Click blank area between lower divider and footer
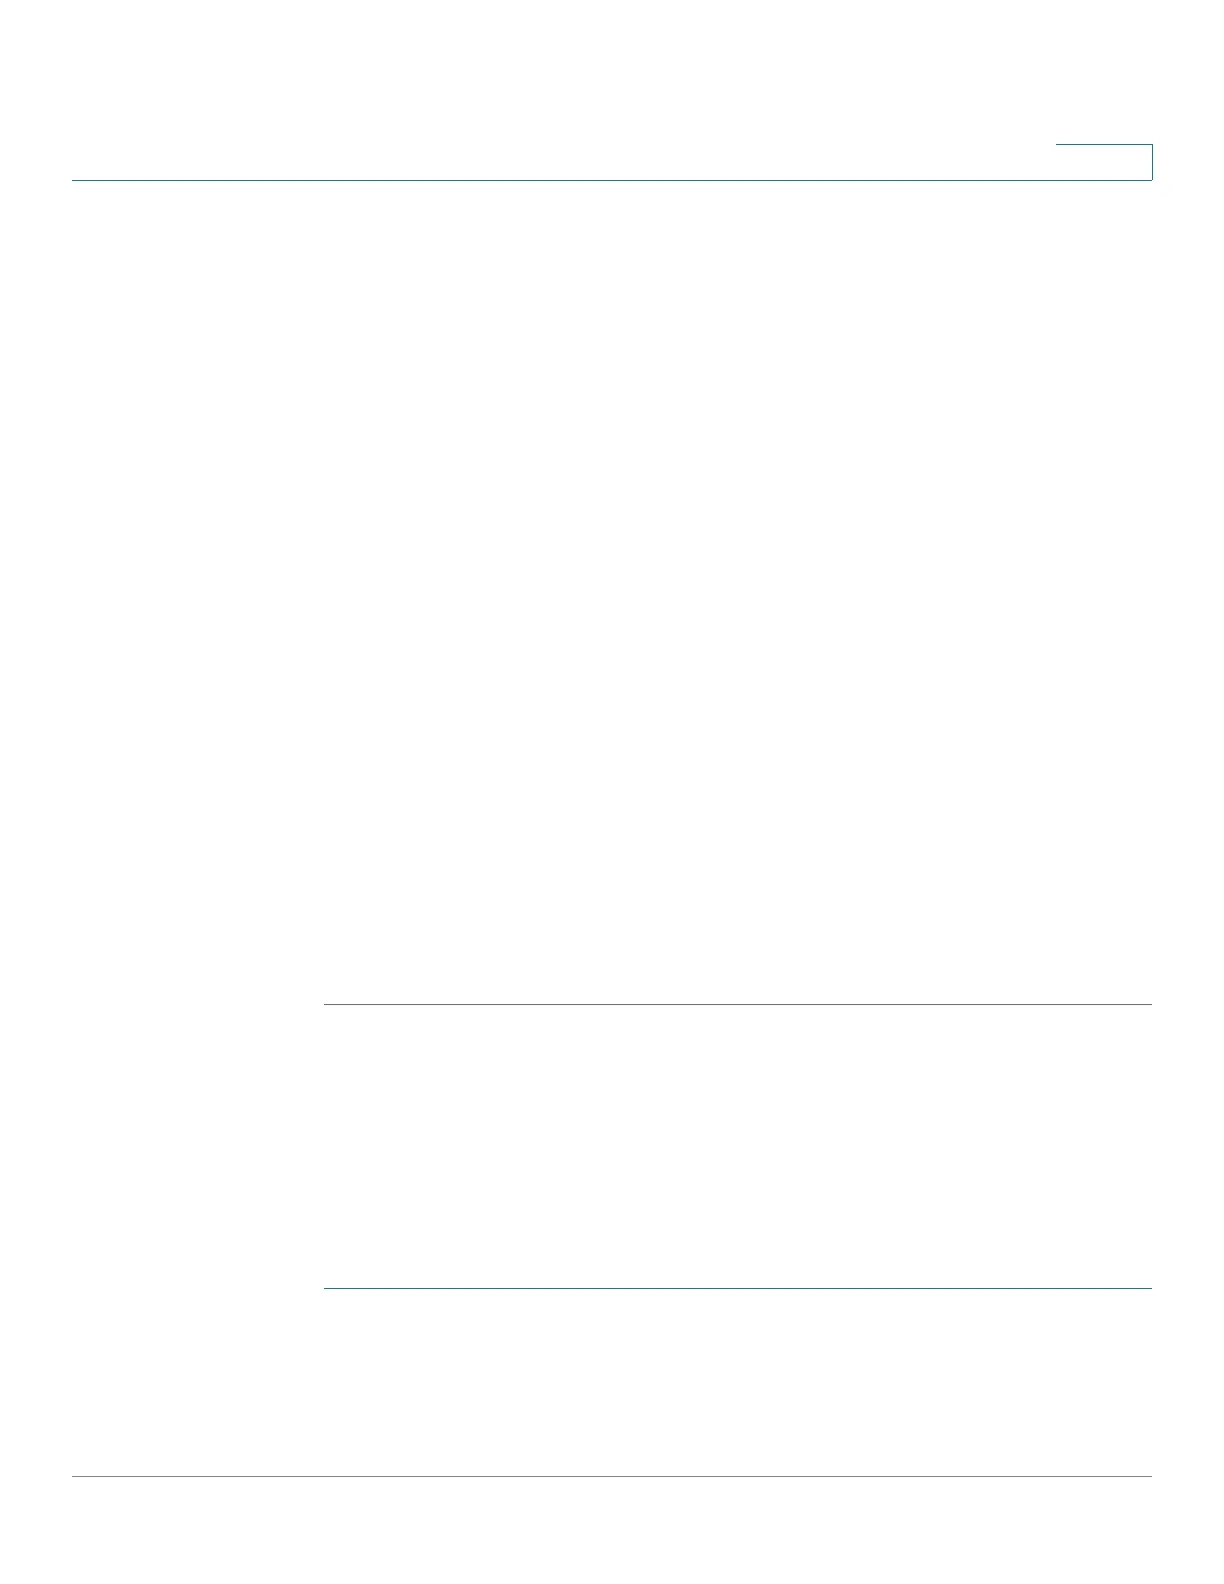The image size is (1224, 1584). [x=738, y=1382]
